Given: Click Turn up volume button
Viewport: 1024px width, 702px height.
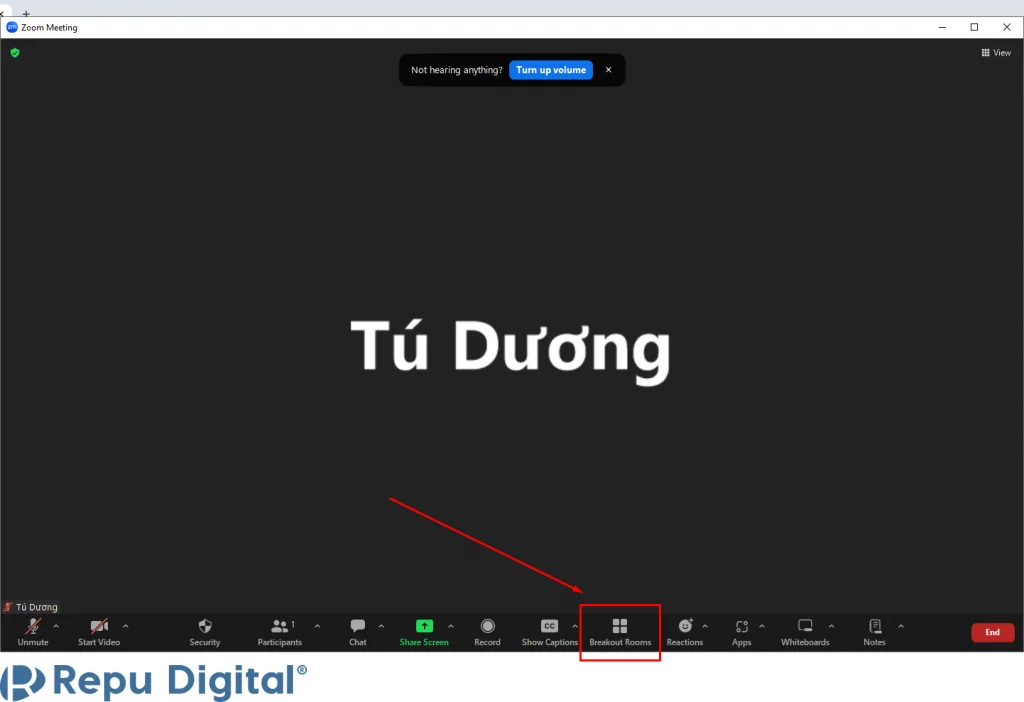Looking at the screenshot, I should (x=551, y=70).
